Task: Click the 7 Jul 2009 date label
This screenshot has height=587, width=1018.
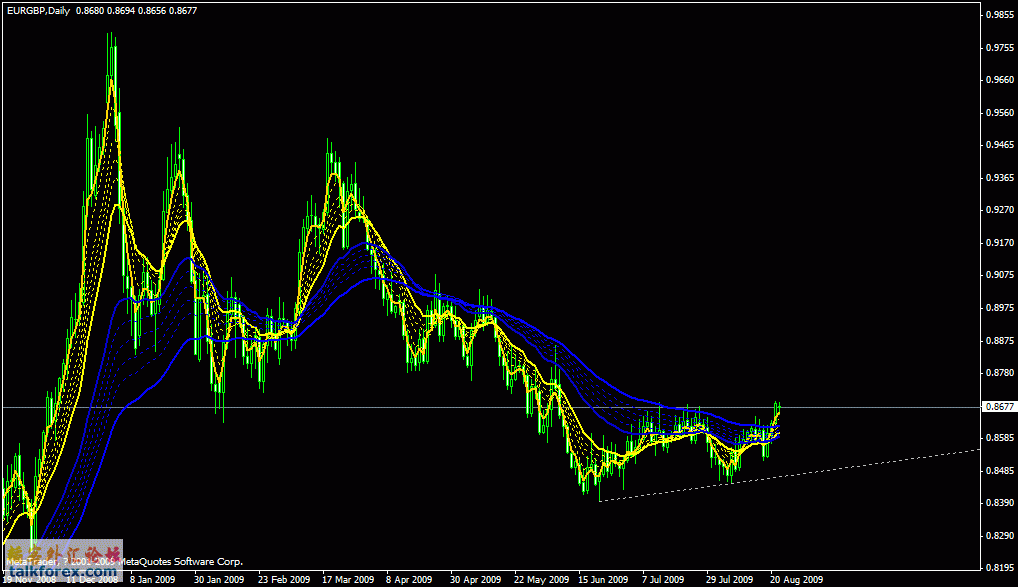Action: point(663,579)
